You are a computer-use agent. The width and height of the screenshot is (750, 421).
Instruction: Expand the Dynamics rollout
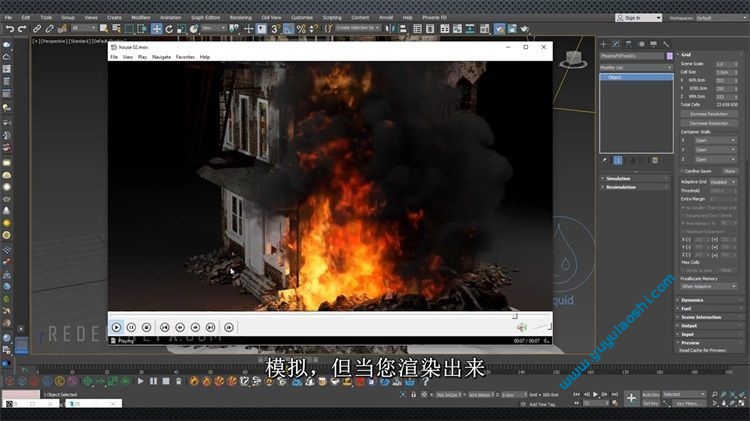point(710,300)
